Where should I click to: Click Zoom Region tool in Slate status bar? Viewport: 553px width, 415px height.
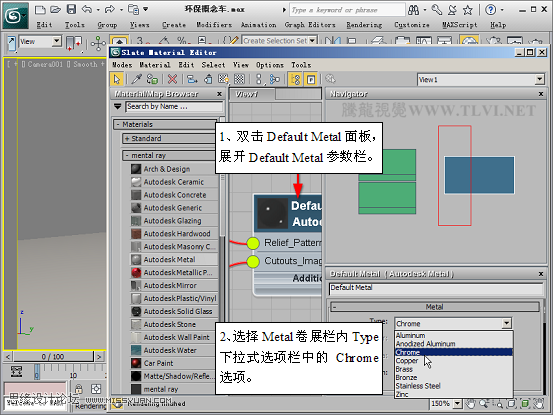tap(498, 404)
